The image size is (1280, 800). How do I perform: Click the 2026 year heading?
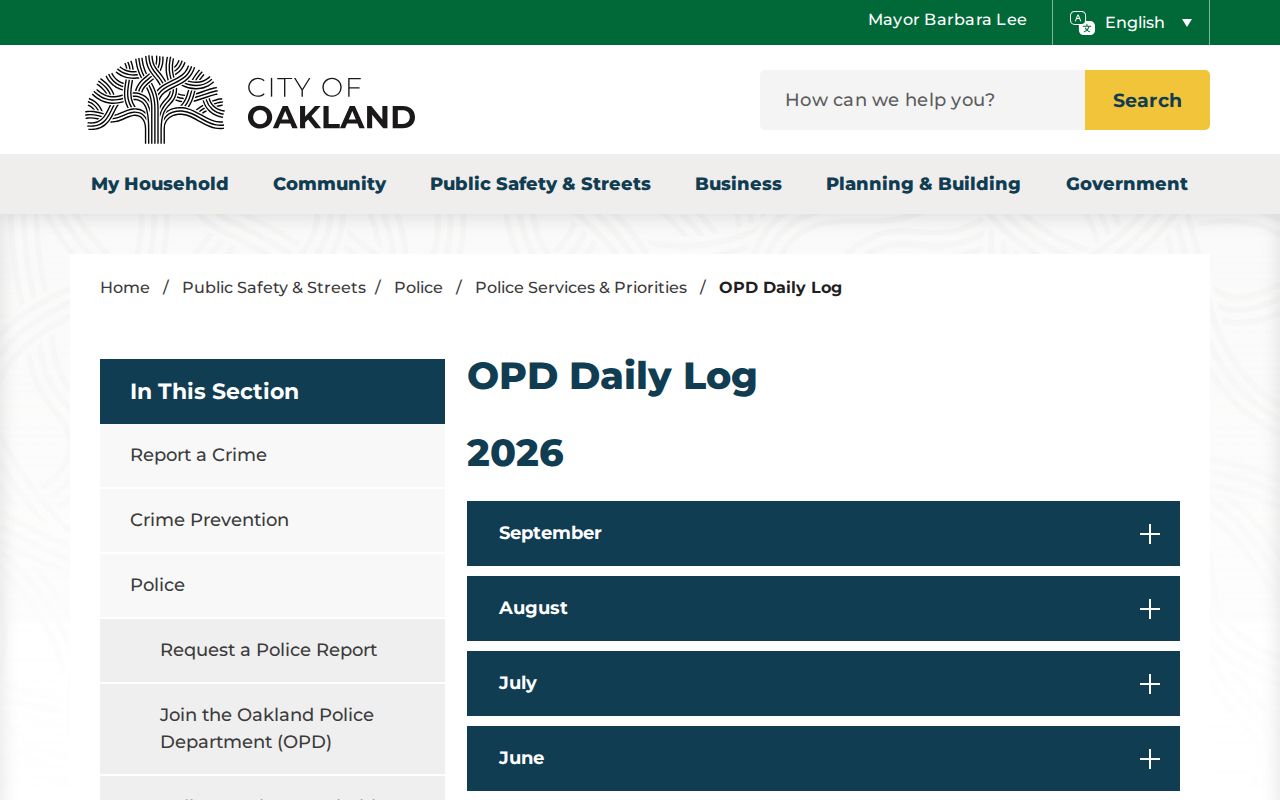pyautogui.click(x=515, y=453)
